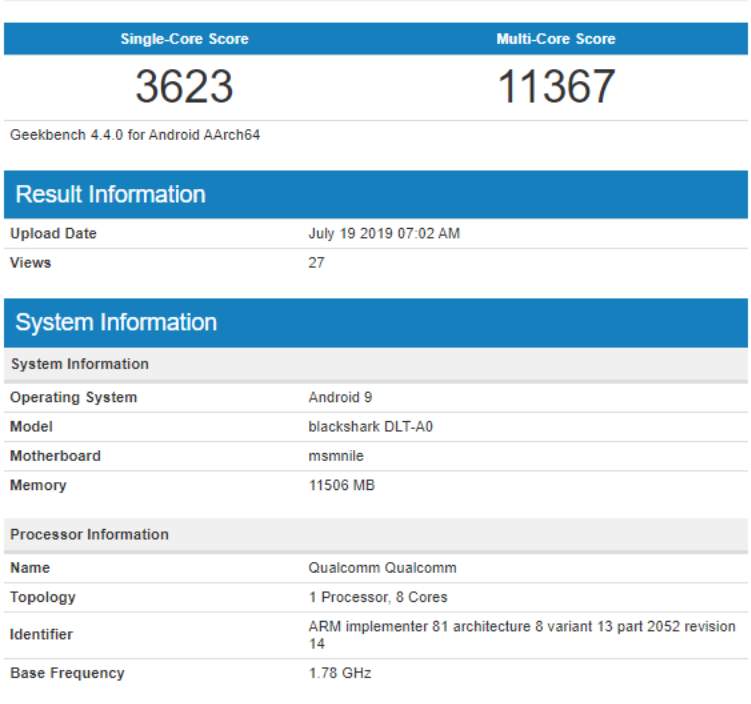Select the 1.78 GHz base frequency
The height and width of the screenshot is (704, 751).
point(339,673)
